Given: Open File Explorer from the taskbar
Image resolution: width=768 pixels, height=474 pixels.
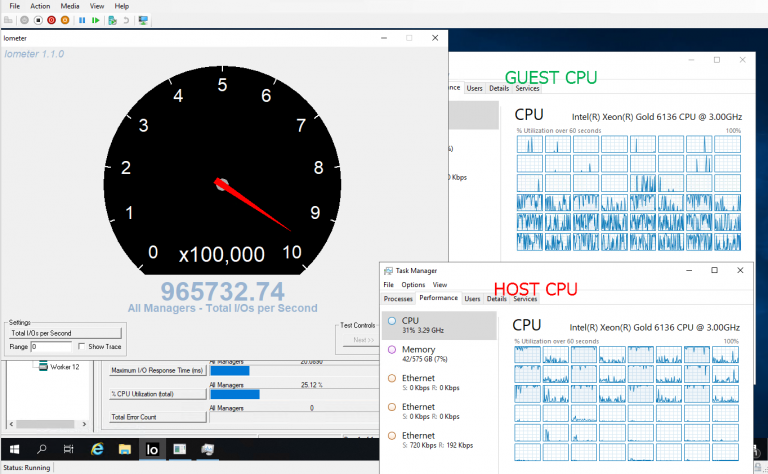Looking at the screenshot, I should 124,449.
